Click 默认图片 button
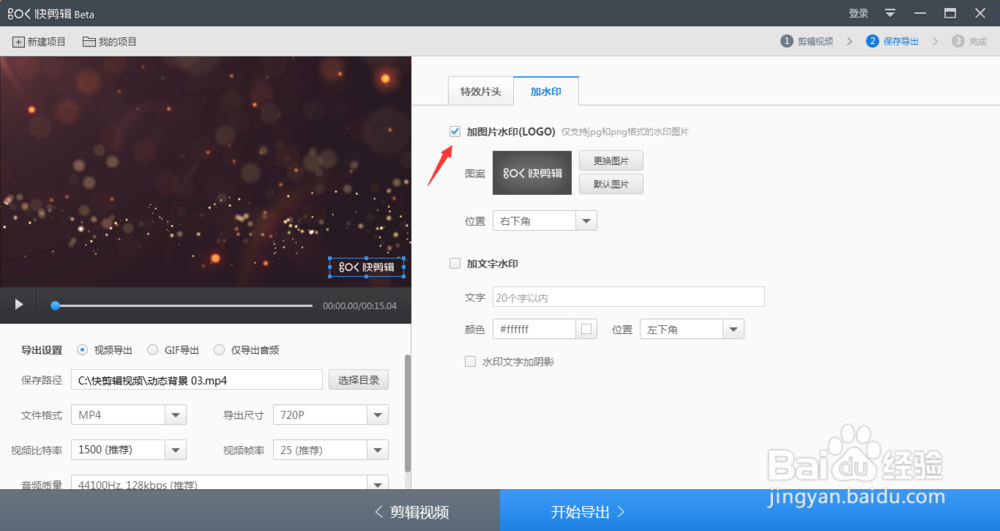 pos(611,184)
